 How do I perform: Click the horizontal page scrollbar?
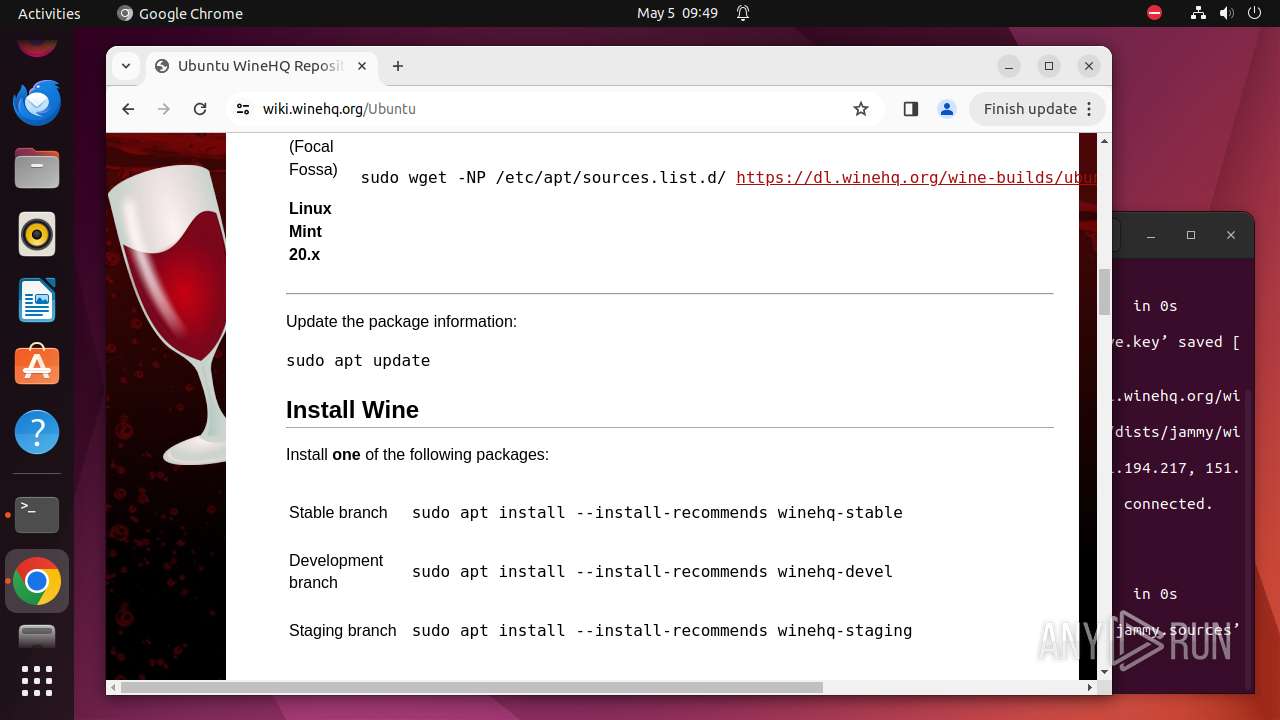tap(471, 687)
